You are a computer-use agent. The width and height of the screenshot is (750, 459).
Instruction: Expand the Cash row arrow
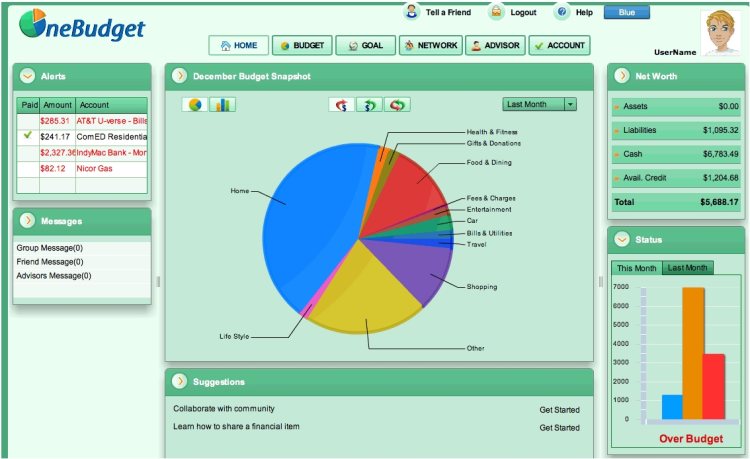click(617, 154)
